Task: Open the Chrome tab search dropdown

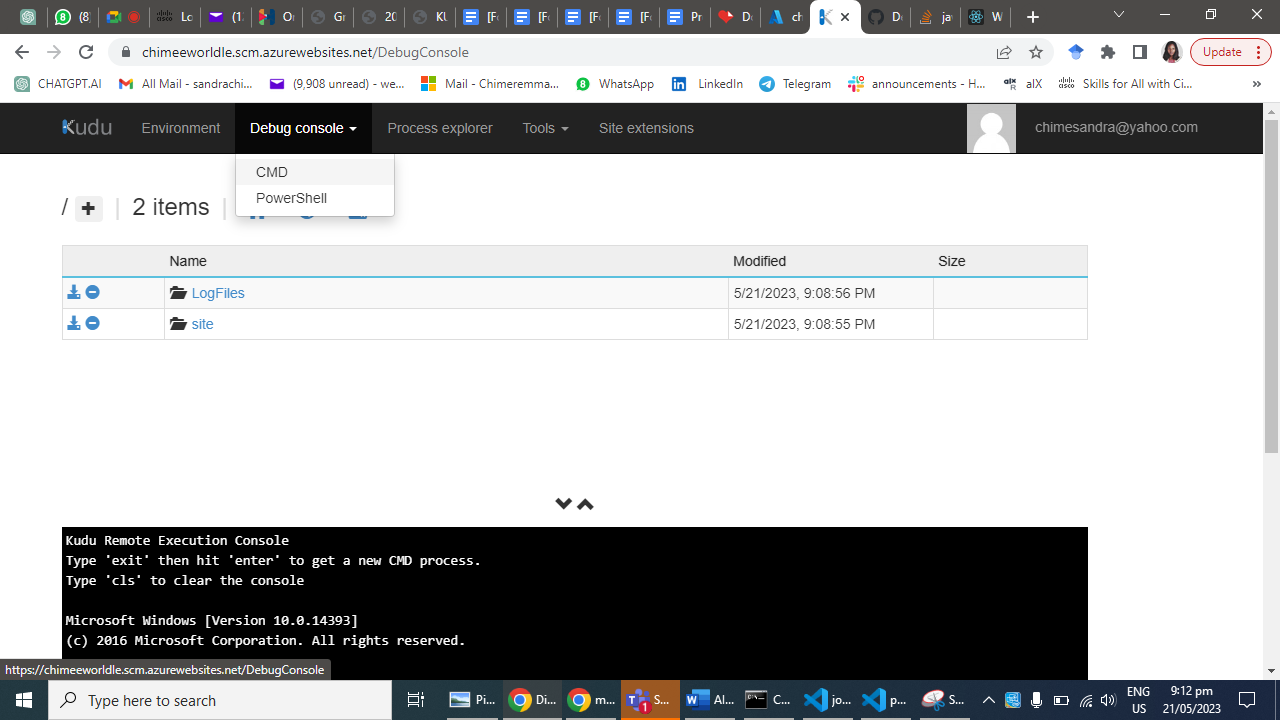Action: coord(1120,17)
